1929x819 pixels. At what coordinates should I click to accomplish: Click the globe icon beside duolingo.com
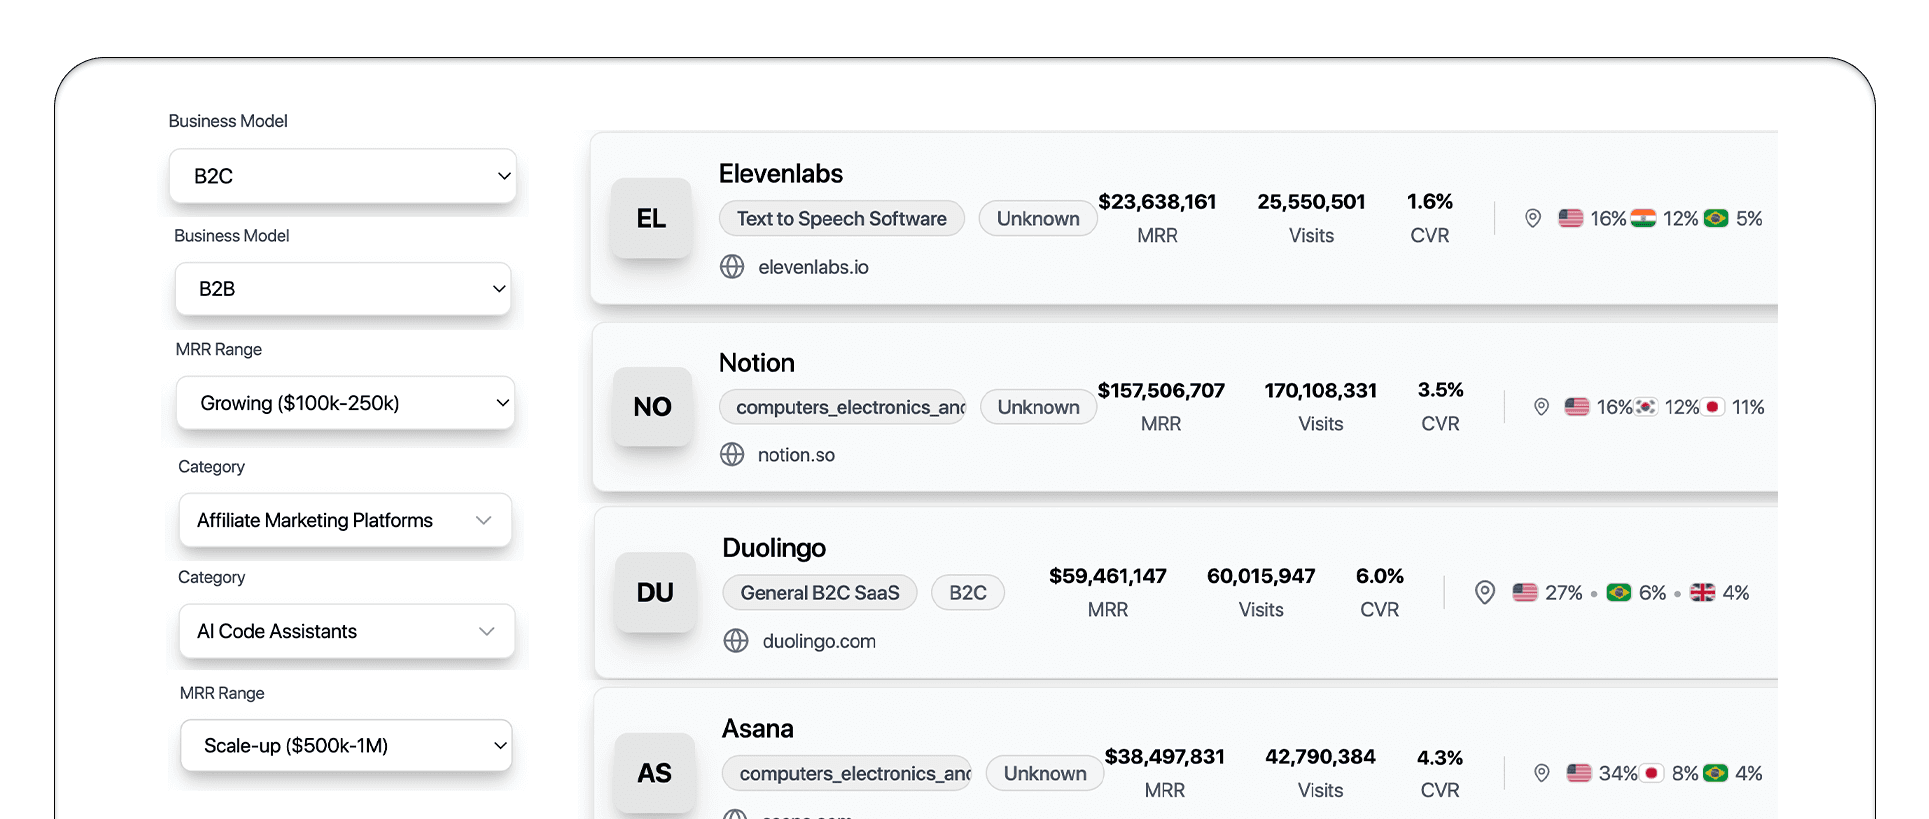pyautogui.click(x=736, y=641)
